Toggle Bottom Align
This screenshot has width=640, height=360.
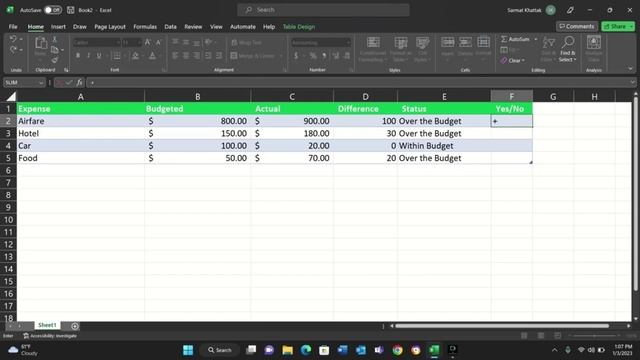[x=197, y=42]
